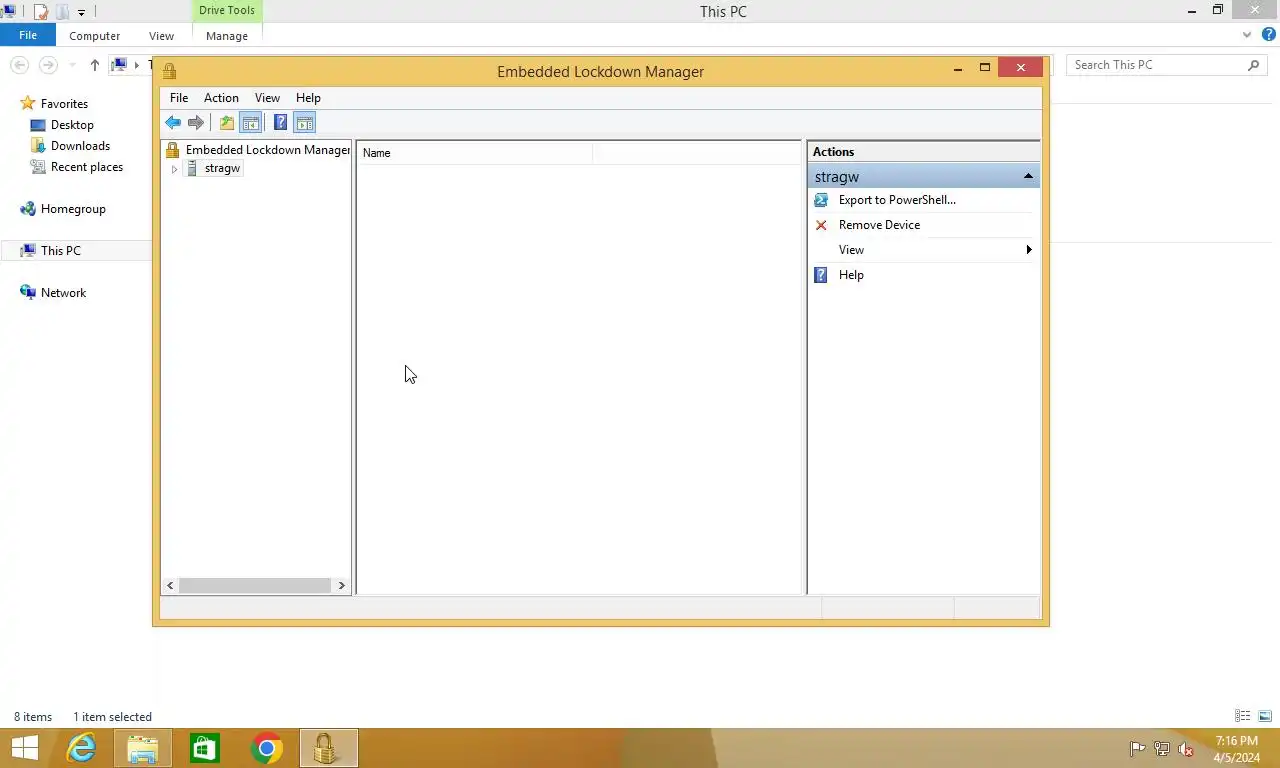Switch to Large icons view in status bar
The width and height of the screenshot is (1280, 768).
(x=1265, y=716)
